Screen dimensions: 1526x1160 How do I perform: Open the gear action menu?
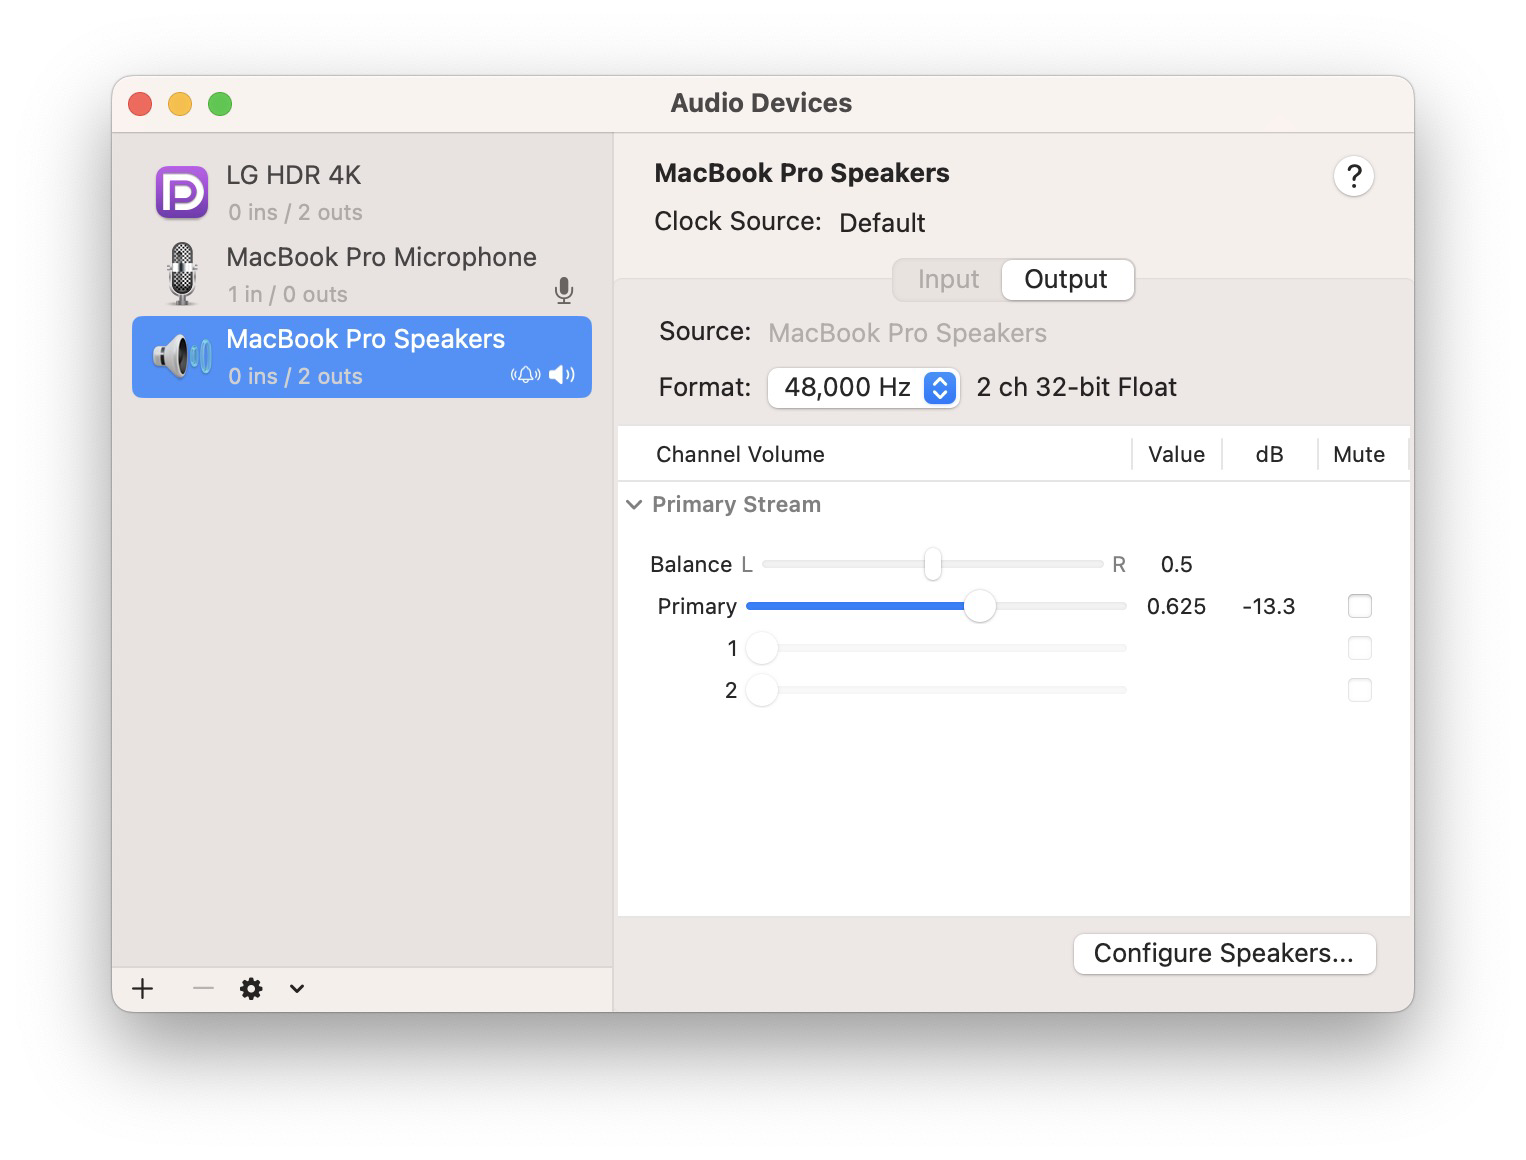pos(251,989)
